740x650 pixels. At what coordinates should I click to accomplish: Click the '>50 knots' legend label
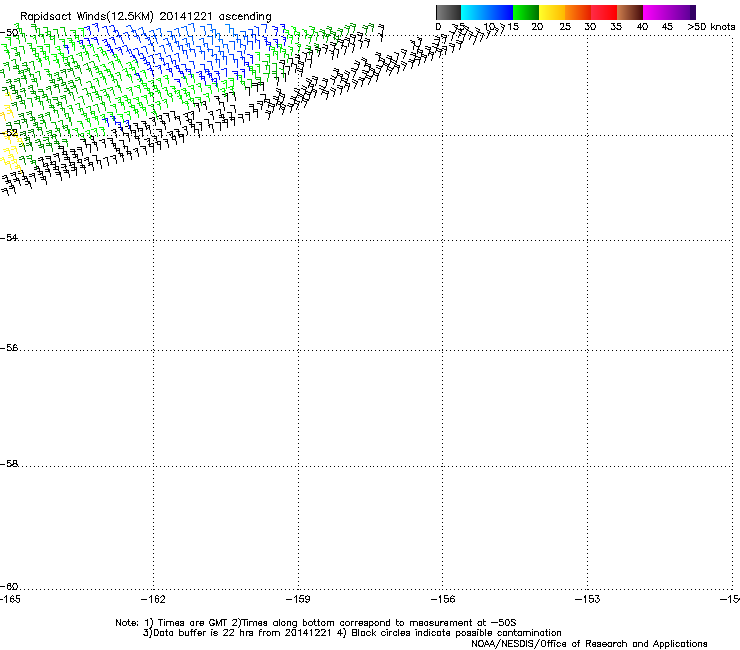coord(711,27)
